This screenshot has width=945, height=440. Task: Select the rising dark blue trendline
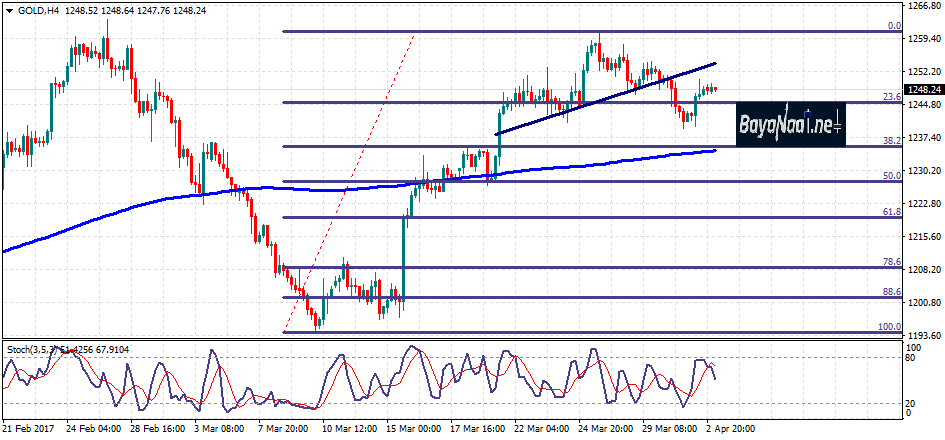pyautogui.click(x=600, y=99)
